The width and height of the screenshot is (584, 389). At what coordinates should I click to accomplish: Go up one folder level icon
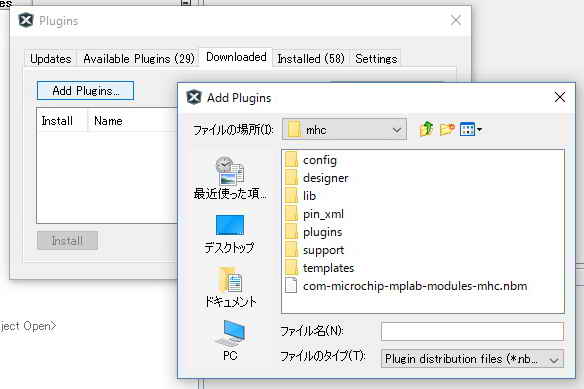426,129
